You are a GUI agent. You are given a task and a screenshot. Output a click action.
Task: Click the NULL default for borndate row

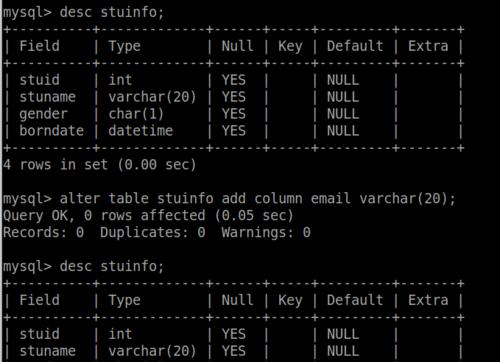(343, 131)
